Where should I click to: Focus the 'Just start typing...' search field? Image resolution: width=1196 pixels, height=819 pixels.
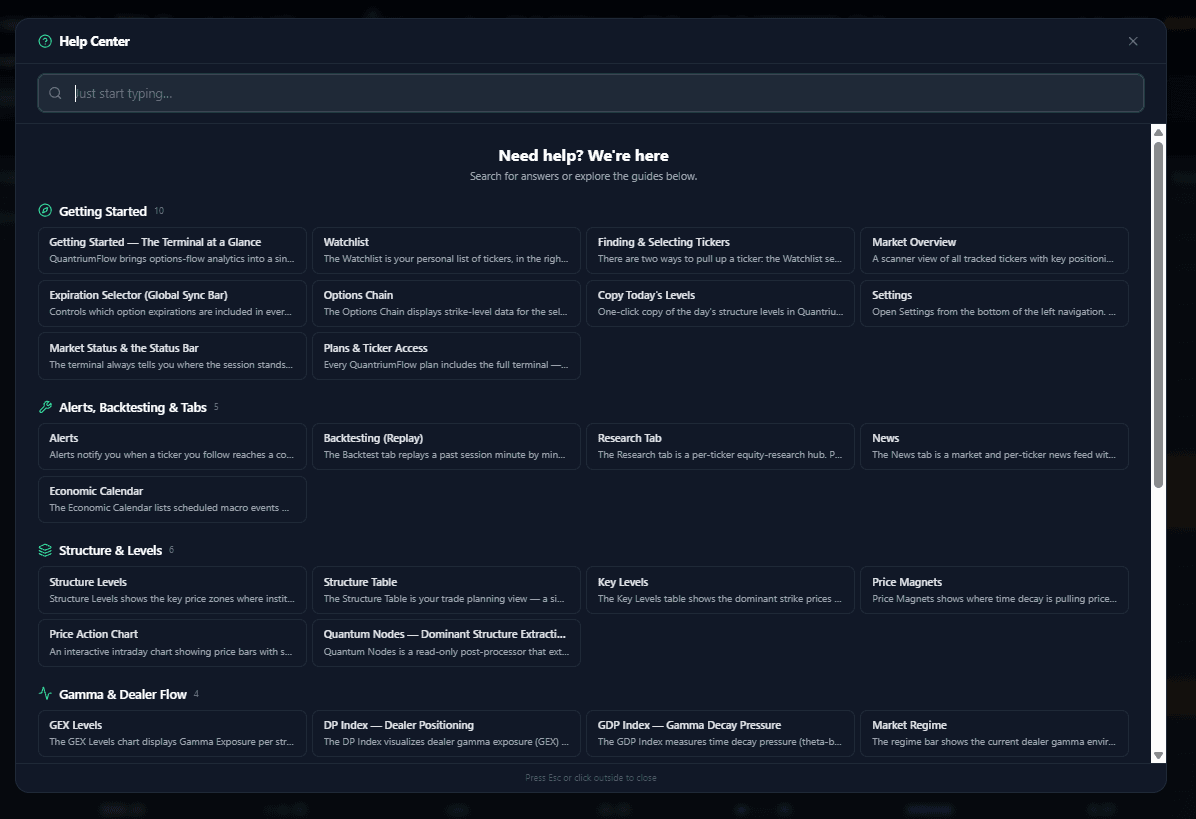point(590,93)
